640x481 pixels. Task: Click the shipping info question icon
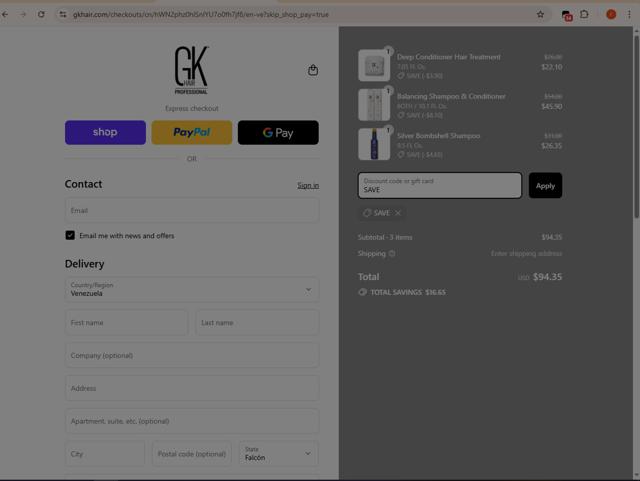tap(392, 254)
